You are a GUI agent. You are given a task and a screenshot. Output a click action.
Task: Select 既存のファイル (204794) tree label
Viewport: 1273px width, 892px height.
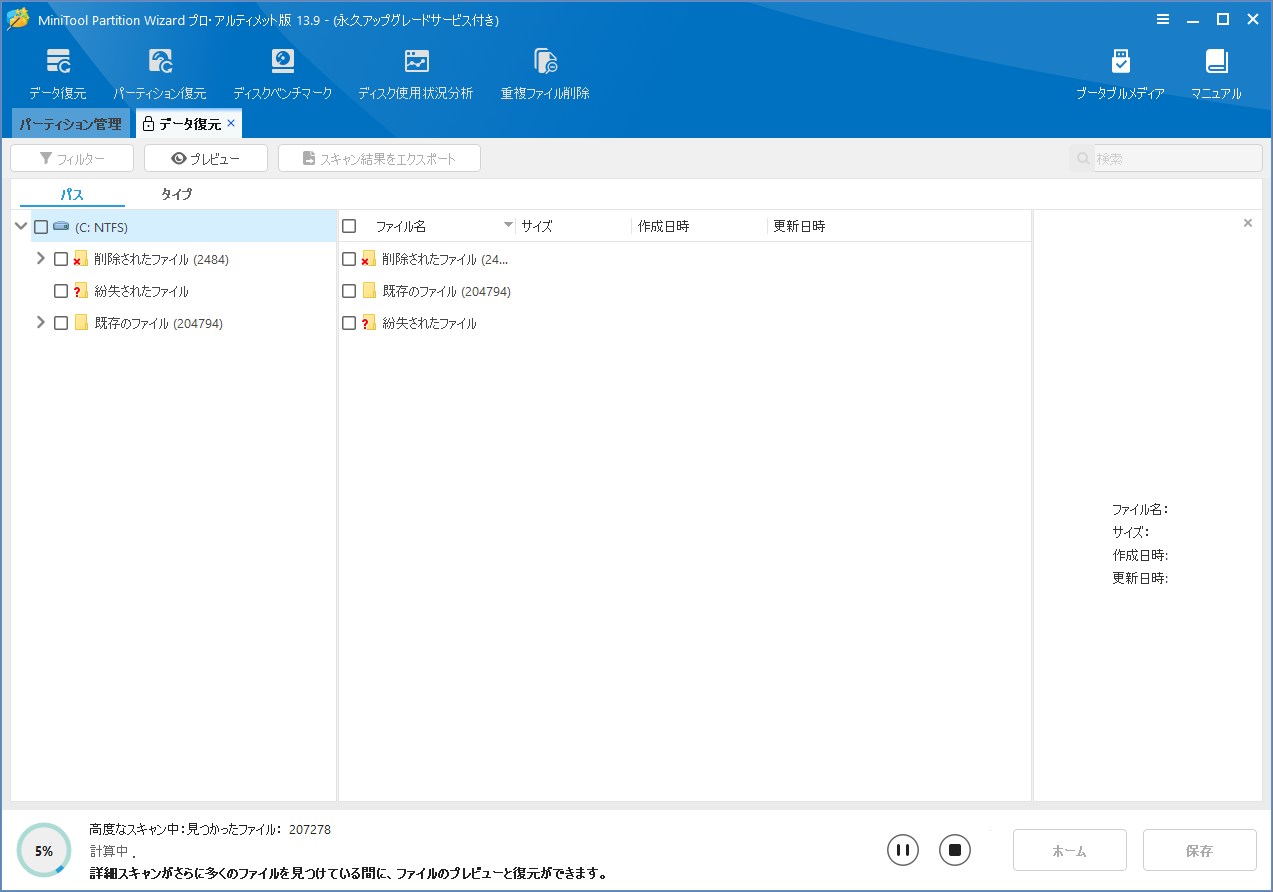159,323
